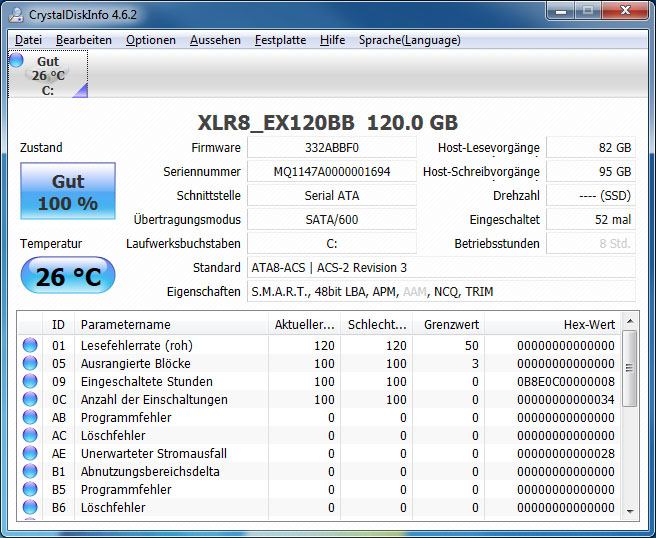Screen dimensions: 656x538
Task: Click status orb for Anzahl der Einschaltungen row
Action: tap(30, 399)
